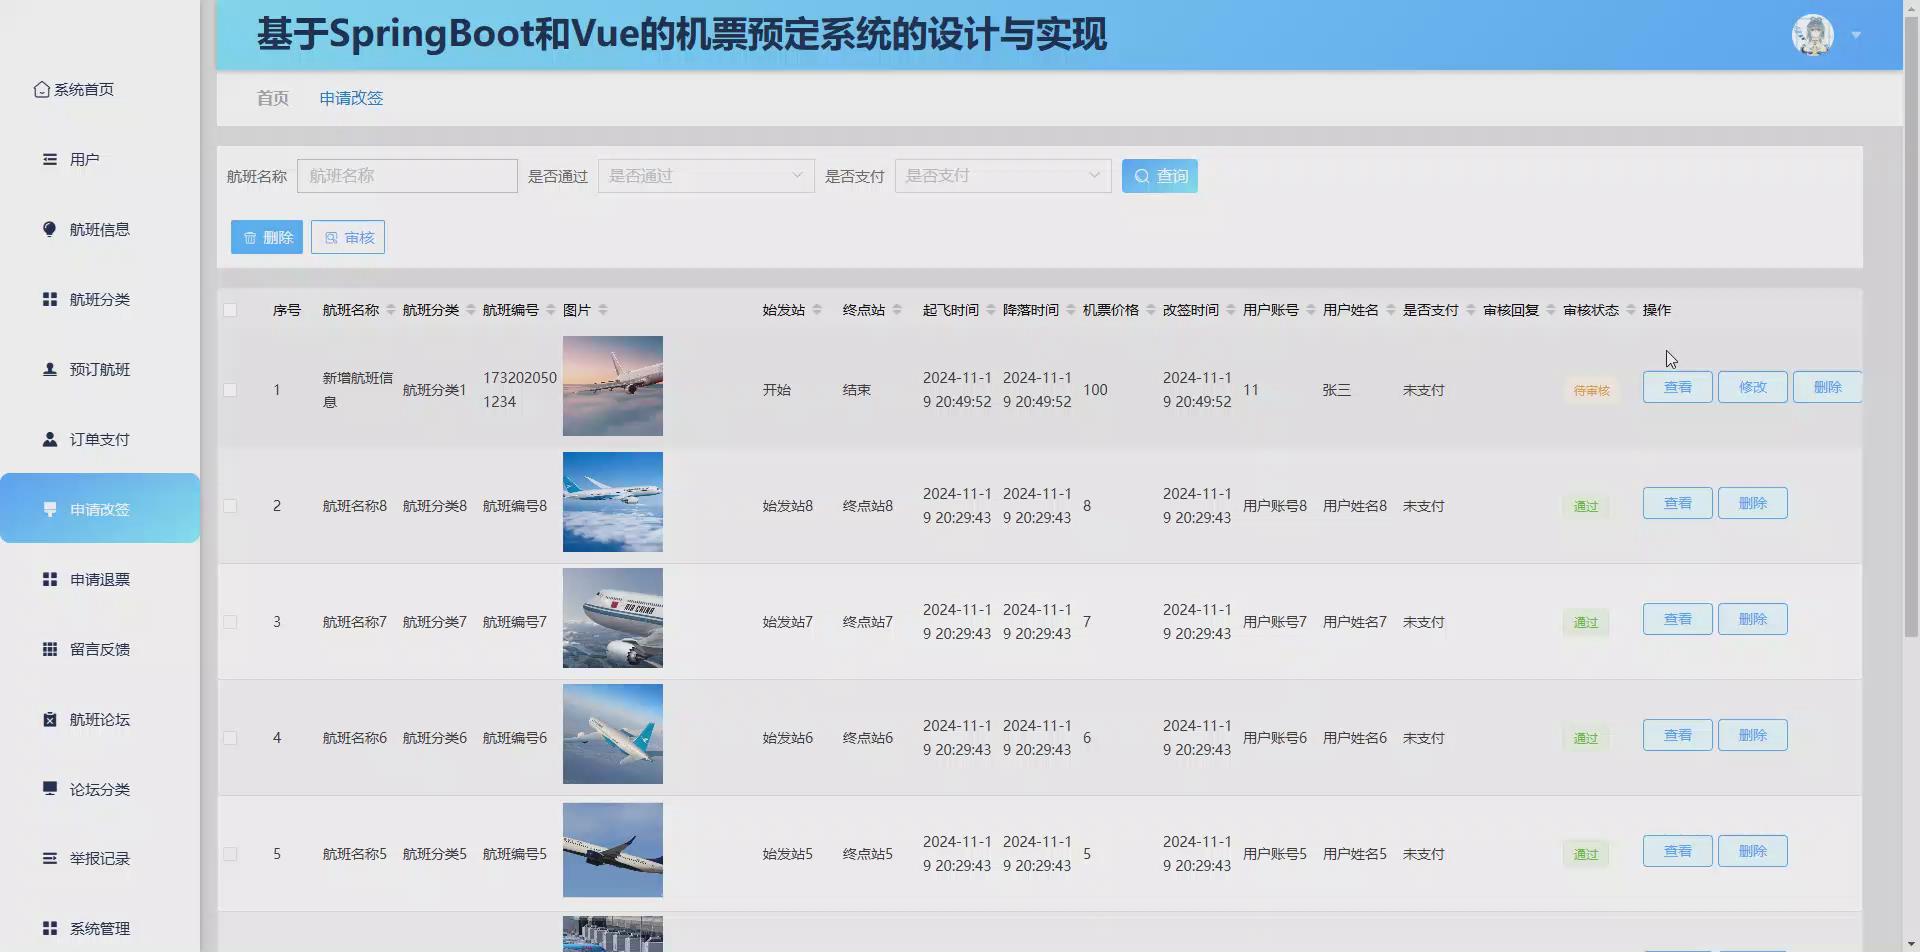Click the 留言反馈 grid icon
The width and height of the screenshot is (1920, 952).
(49, 649)
